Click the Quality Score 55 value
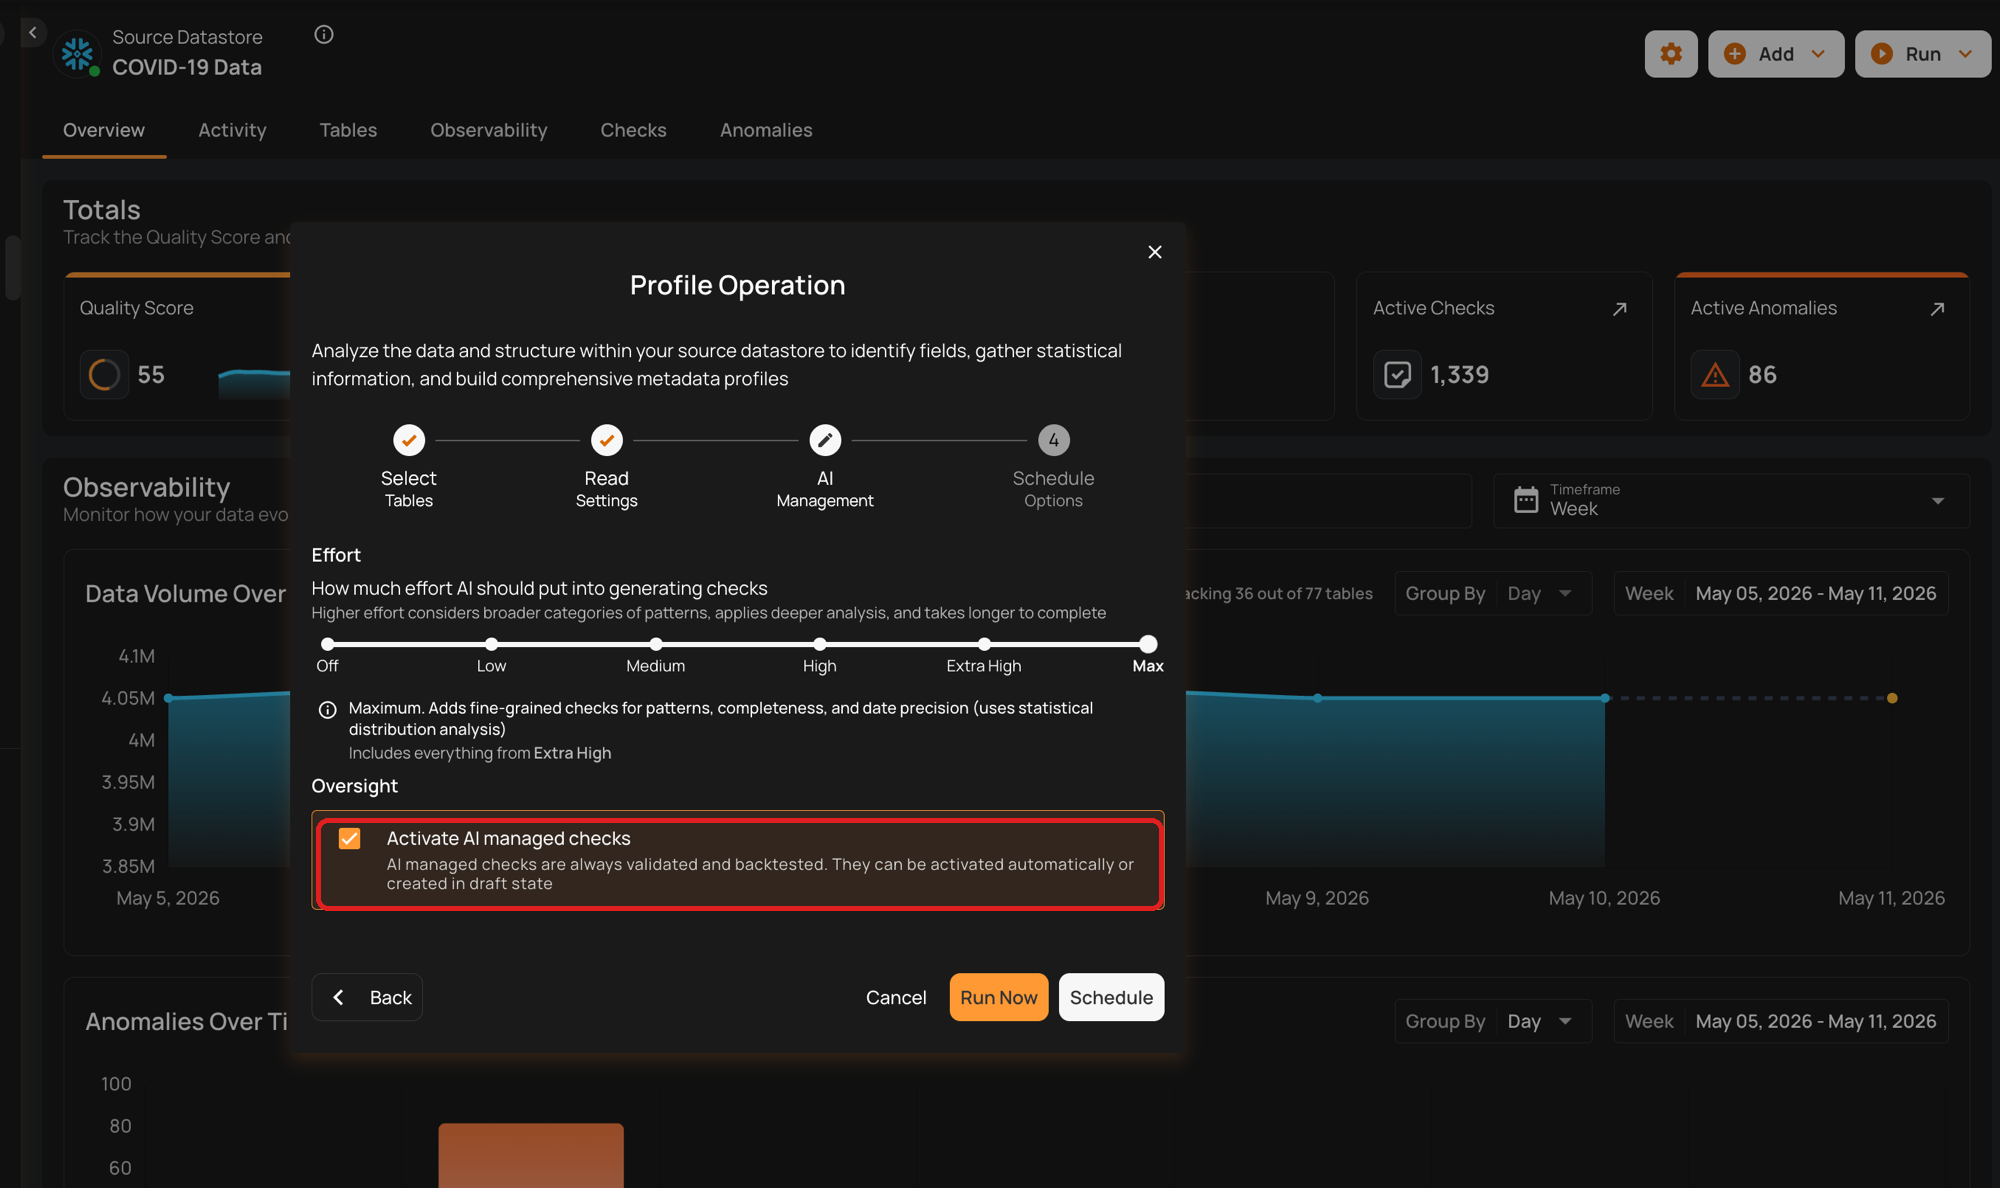Viewport: 2000px width, 1188px height. (x=151, y=375)
